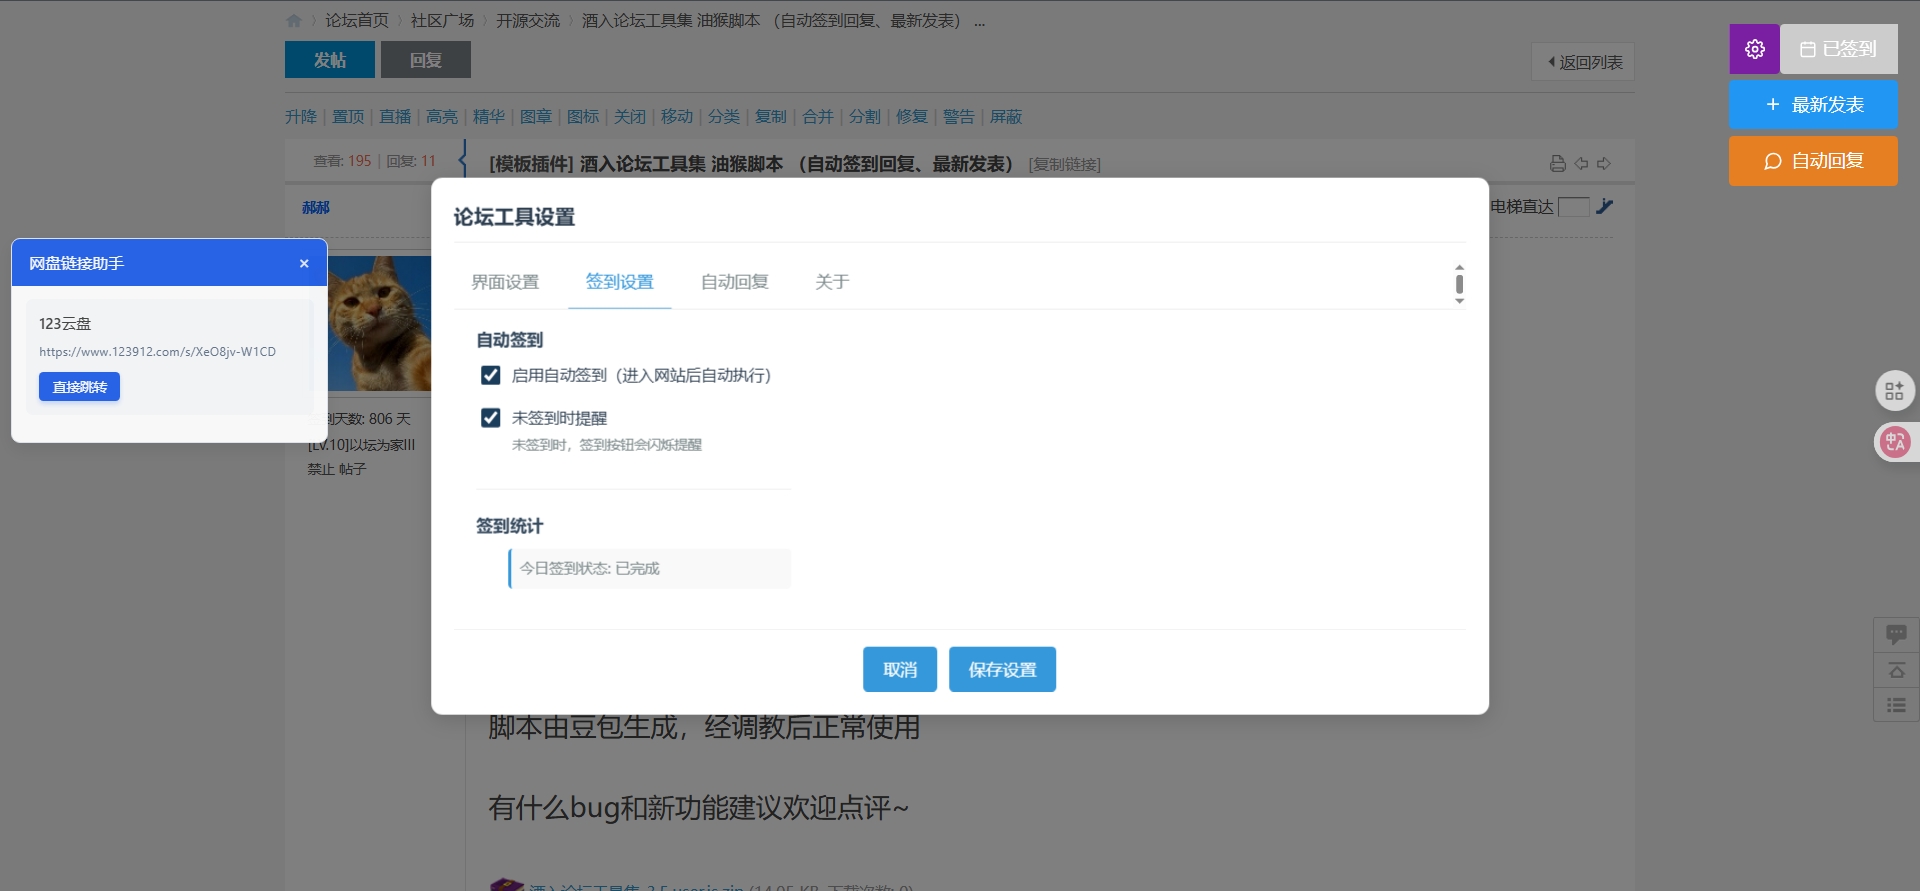The width and height of the screenshot is (1920, 891).
Task: Click 直接跳转 for 123云盘 link
Action: [79, 387]
